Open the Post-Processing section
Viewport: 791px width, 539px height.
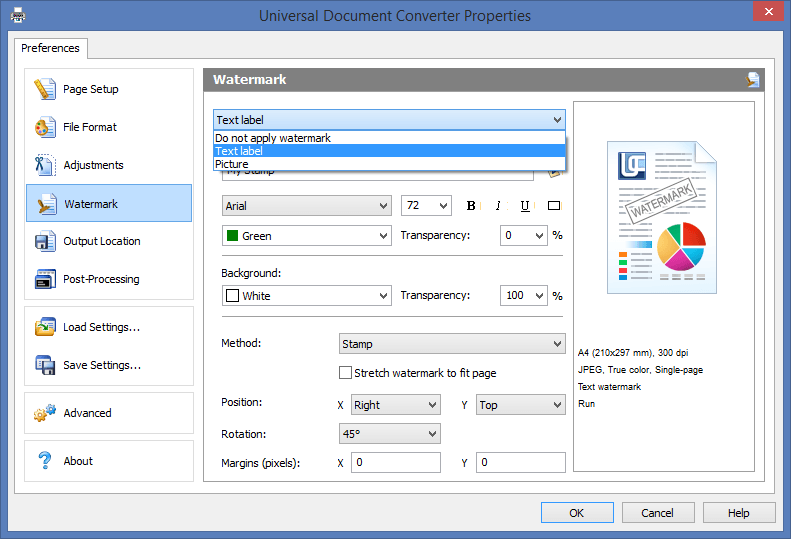point(109,279)
